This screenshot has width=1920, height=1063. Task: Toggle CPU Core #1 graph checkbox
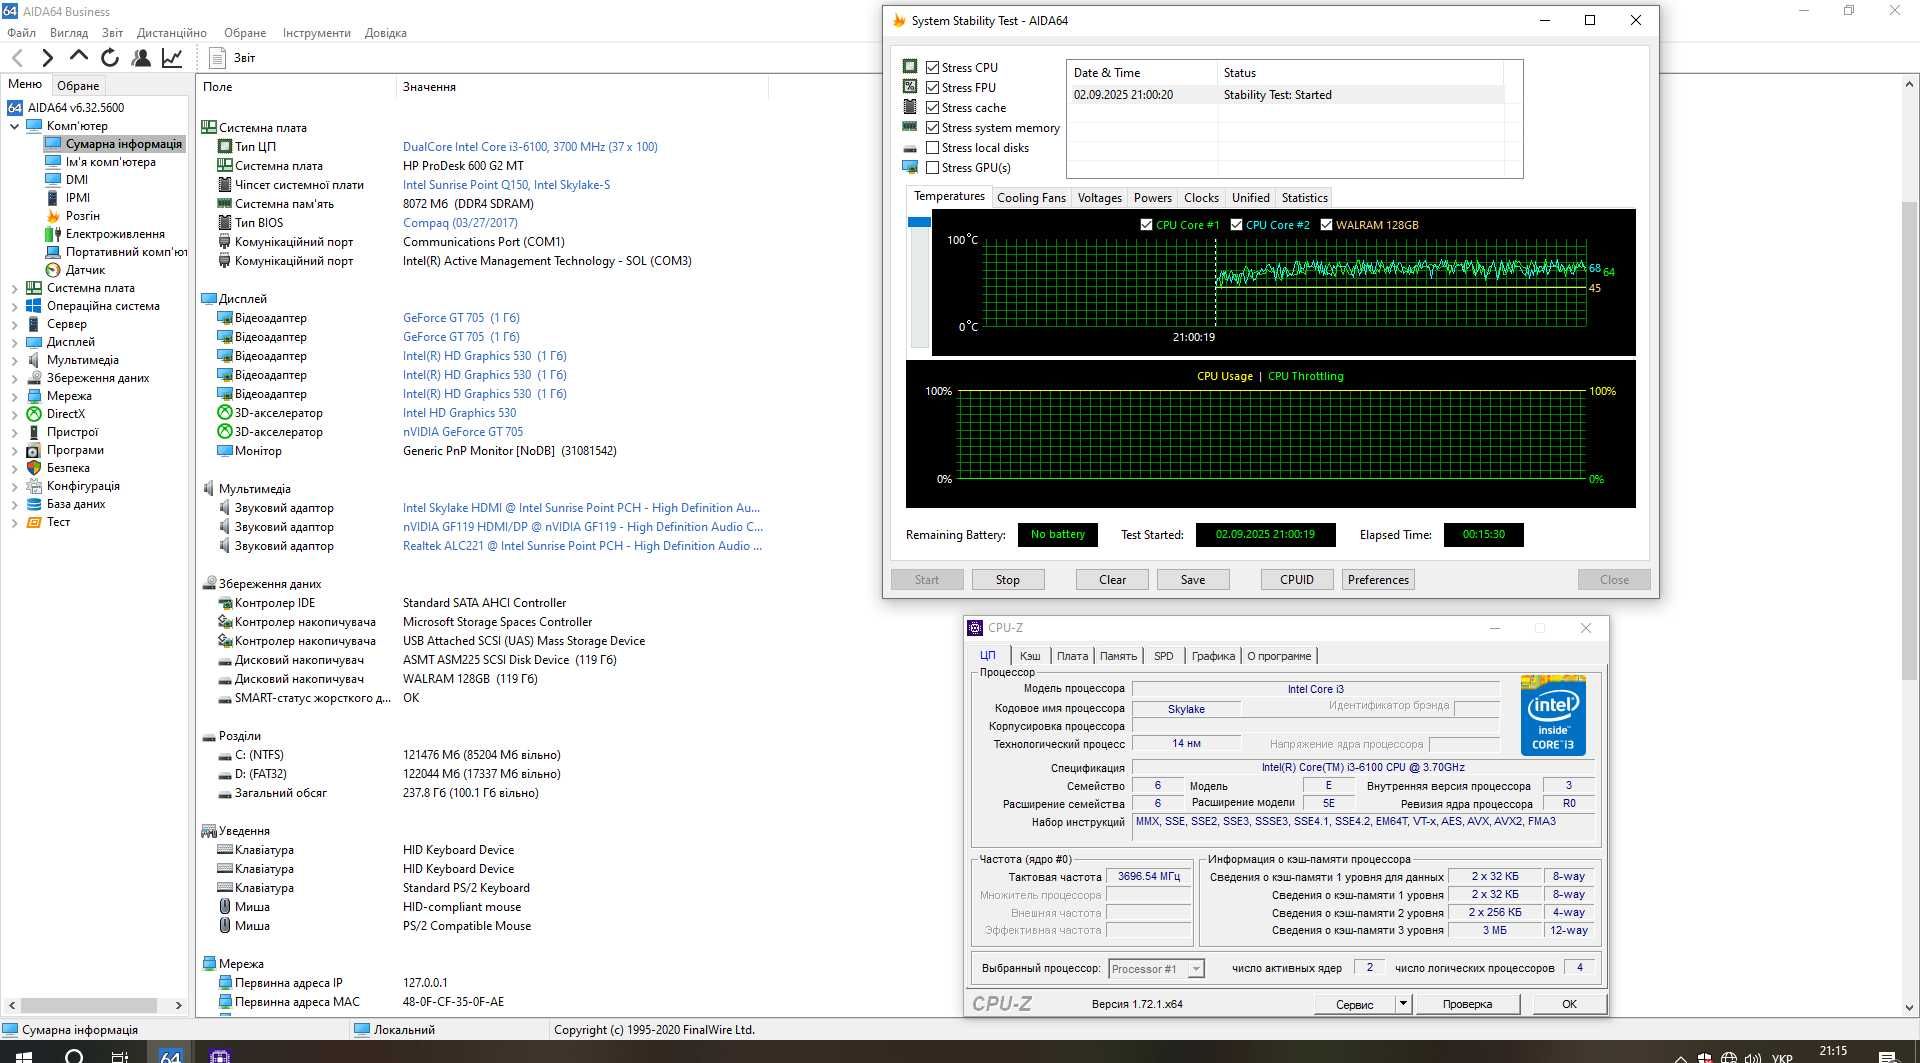click(x=1146, y=225)
